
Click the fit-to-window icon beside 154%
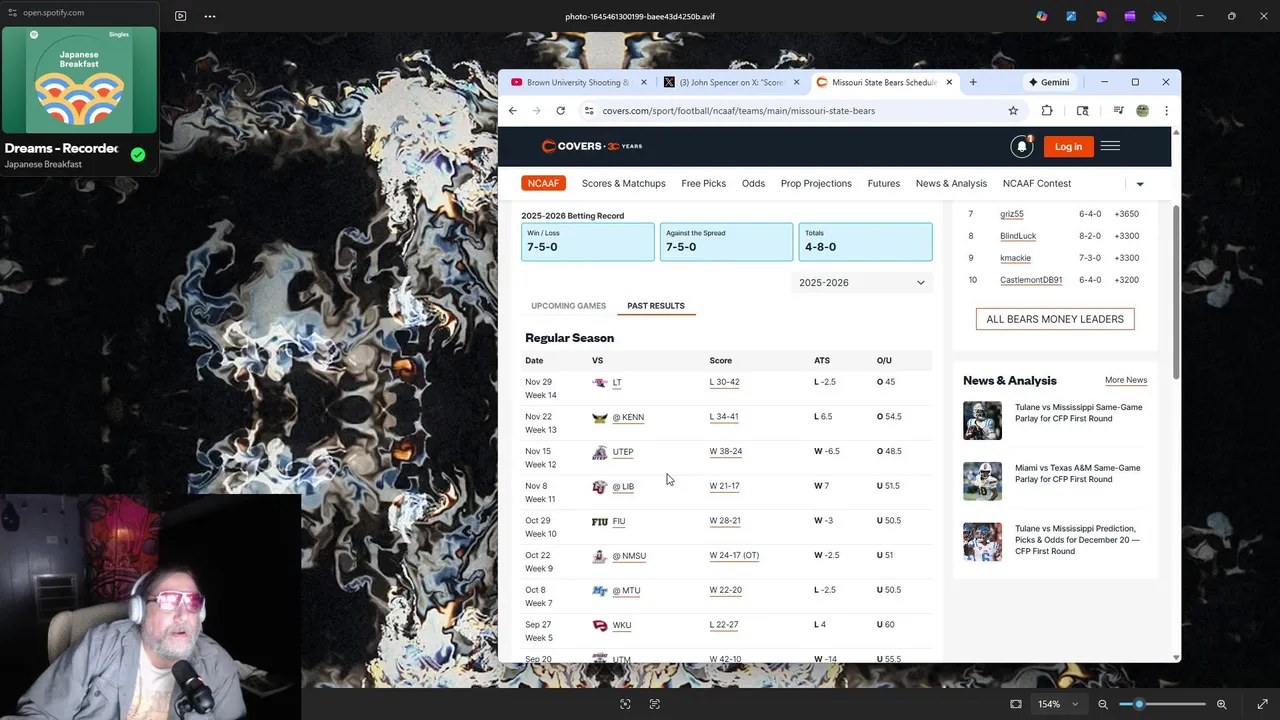click(1016, 704)
